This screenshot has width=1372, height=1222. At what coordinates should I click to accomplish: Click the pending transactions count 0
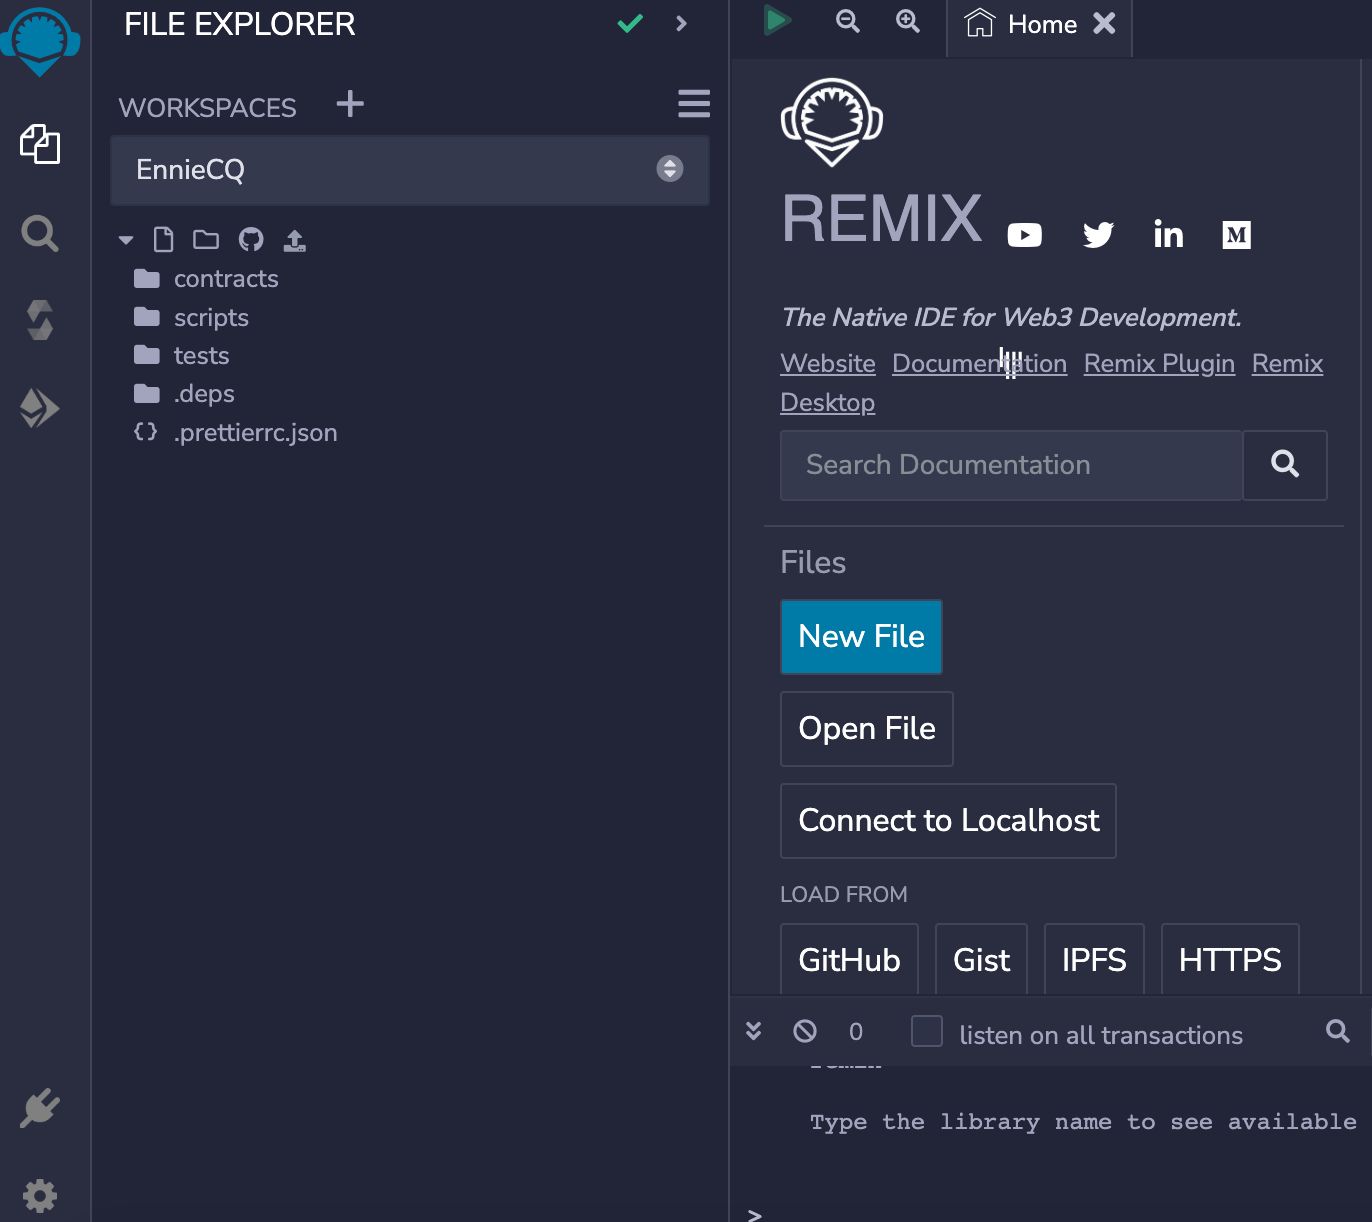click(x=856, y=1032)
